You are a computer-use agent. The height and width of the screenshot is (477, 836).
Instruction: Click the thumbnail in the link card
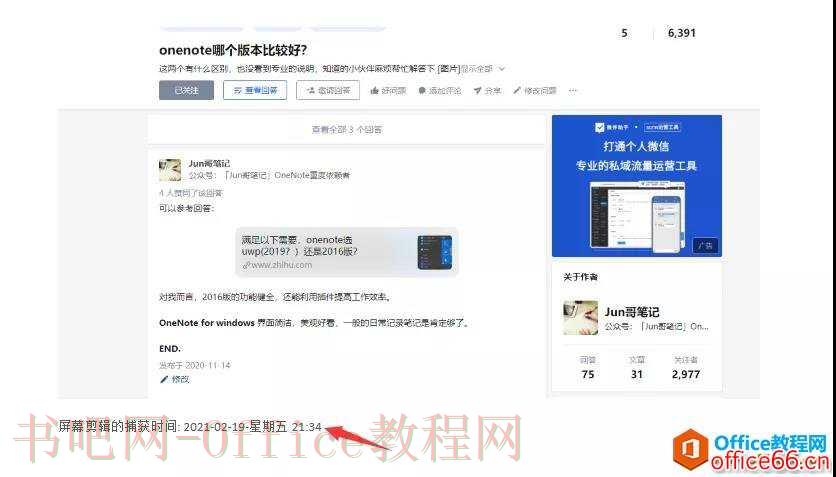click(435, 252)
